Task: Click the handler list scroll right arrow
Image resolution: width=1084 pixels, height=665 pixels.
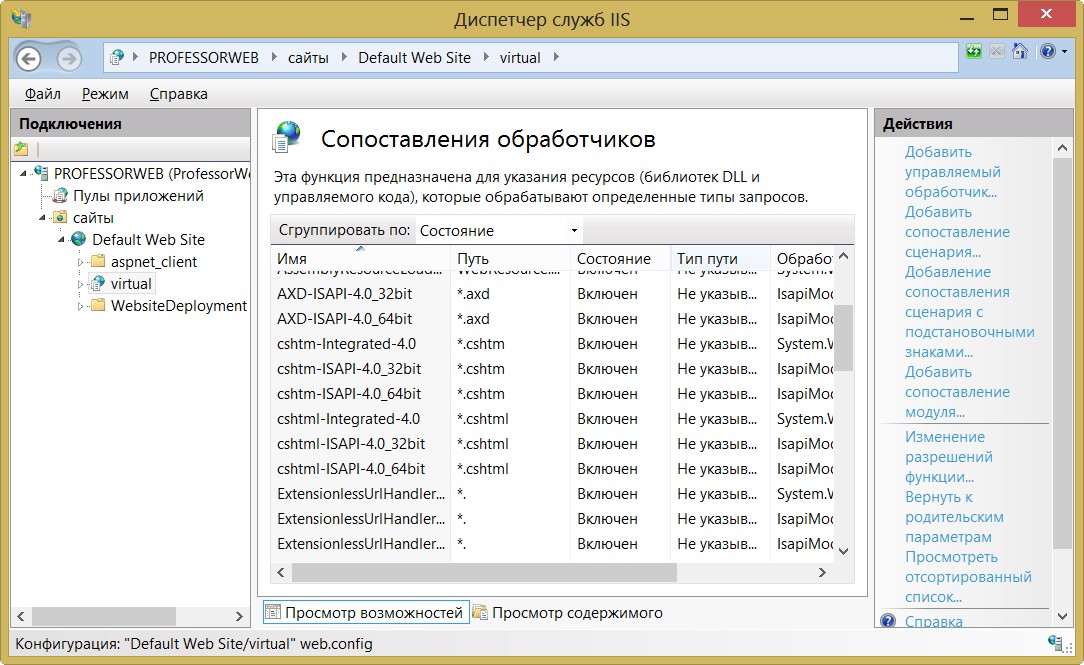Action: pyautogui.click(x=822, y=572)
